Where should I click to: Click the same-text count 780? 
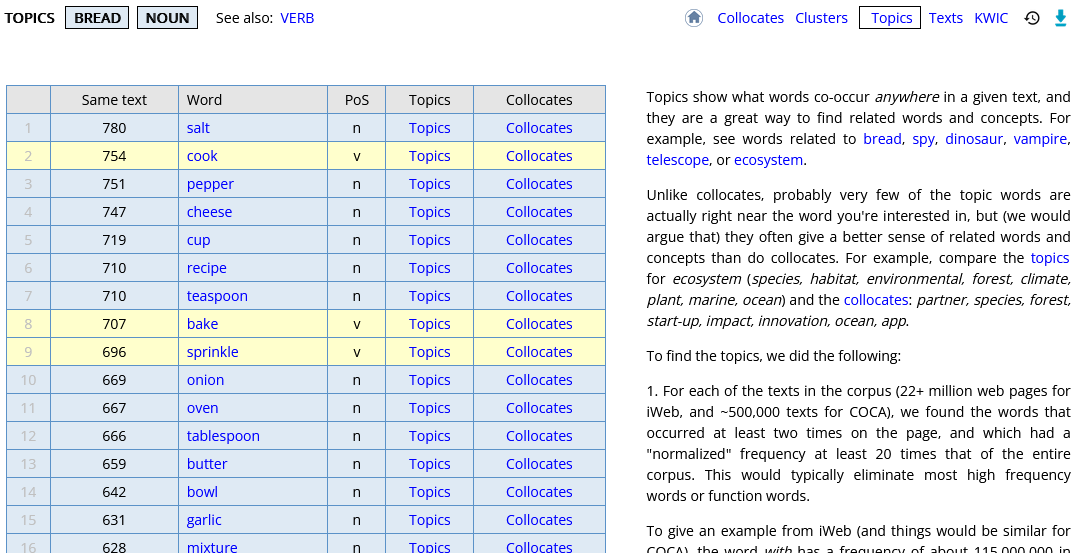(114, 128)
